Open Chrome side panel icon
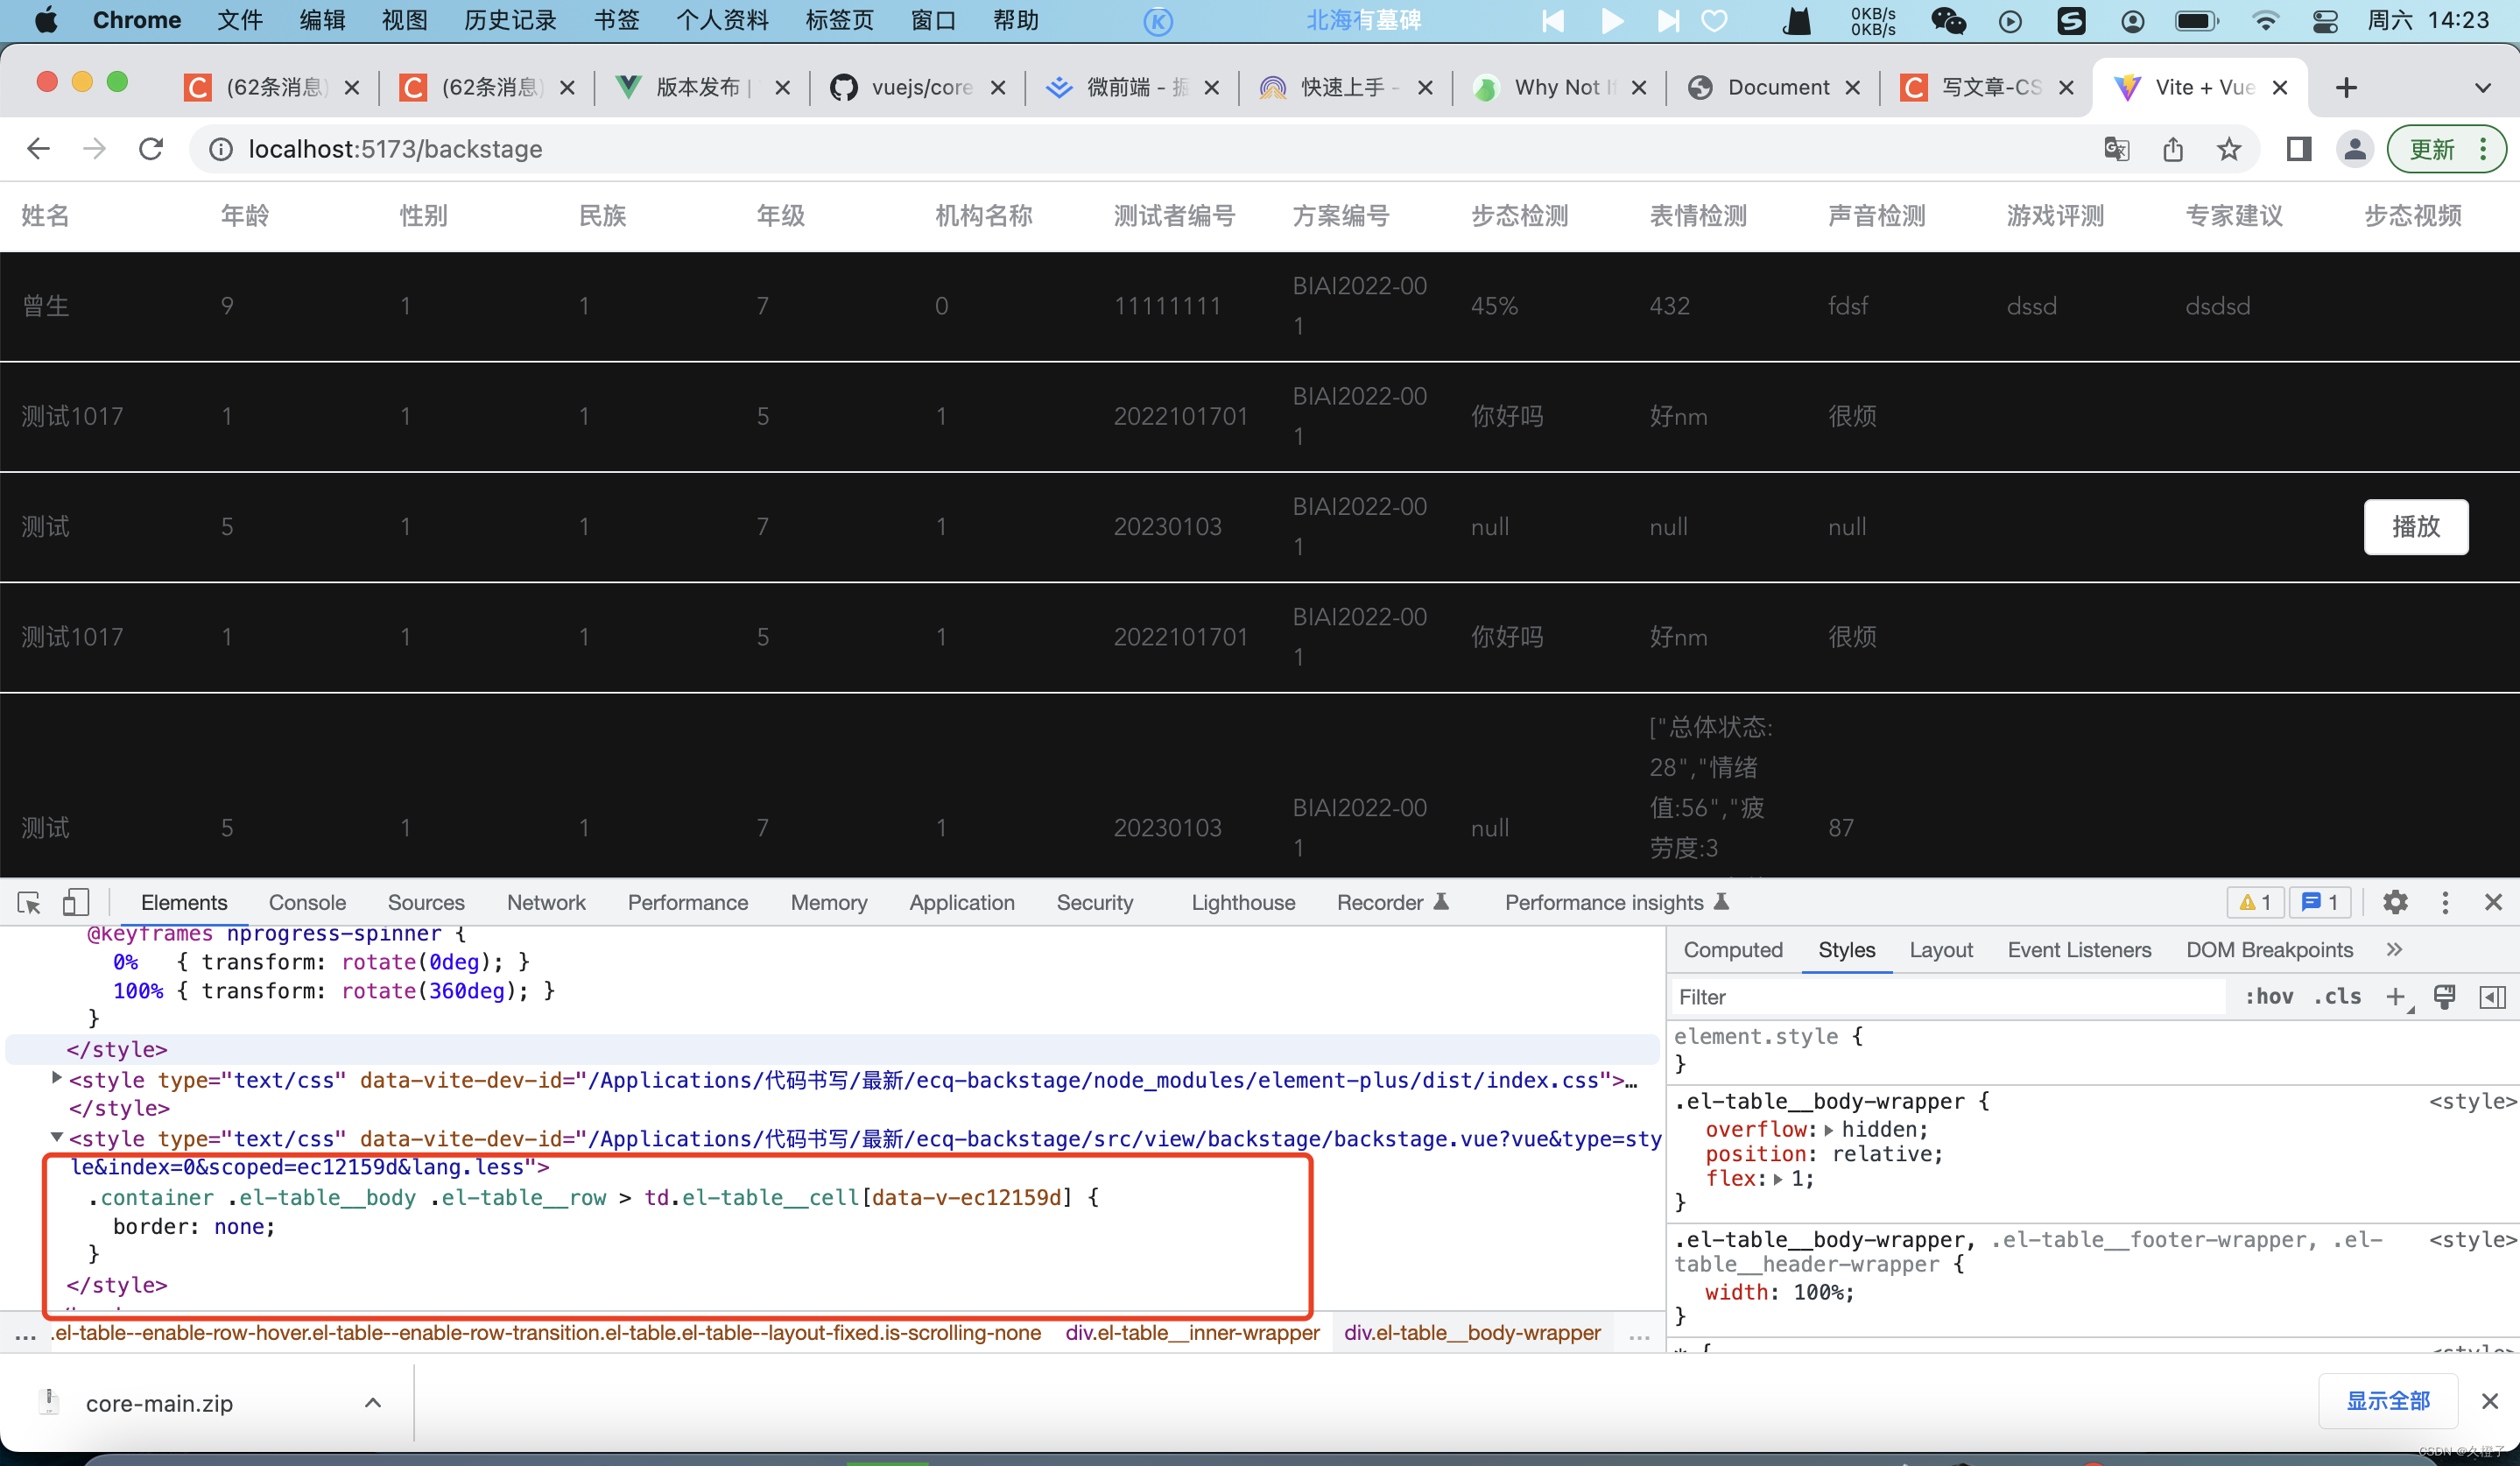Viewport: 2520px width, 1466px height. tap(2298, 149)
